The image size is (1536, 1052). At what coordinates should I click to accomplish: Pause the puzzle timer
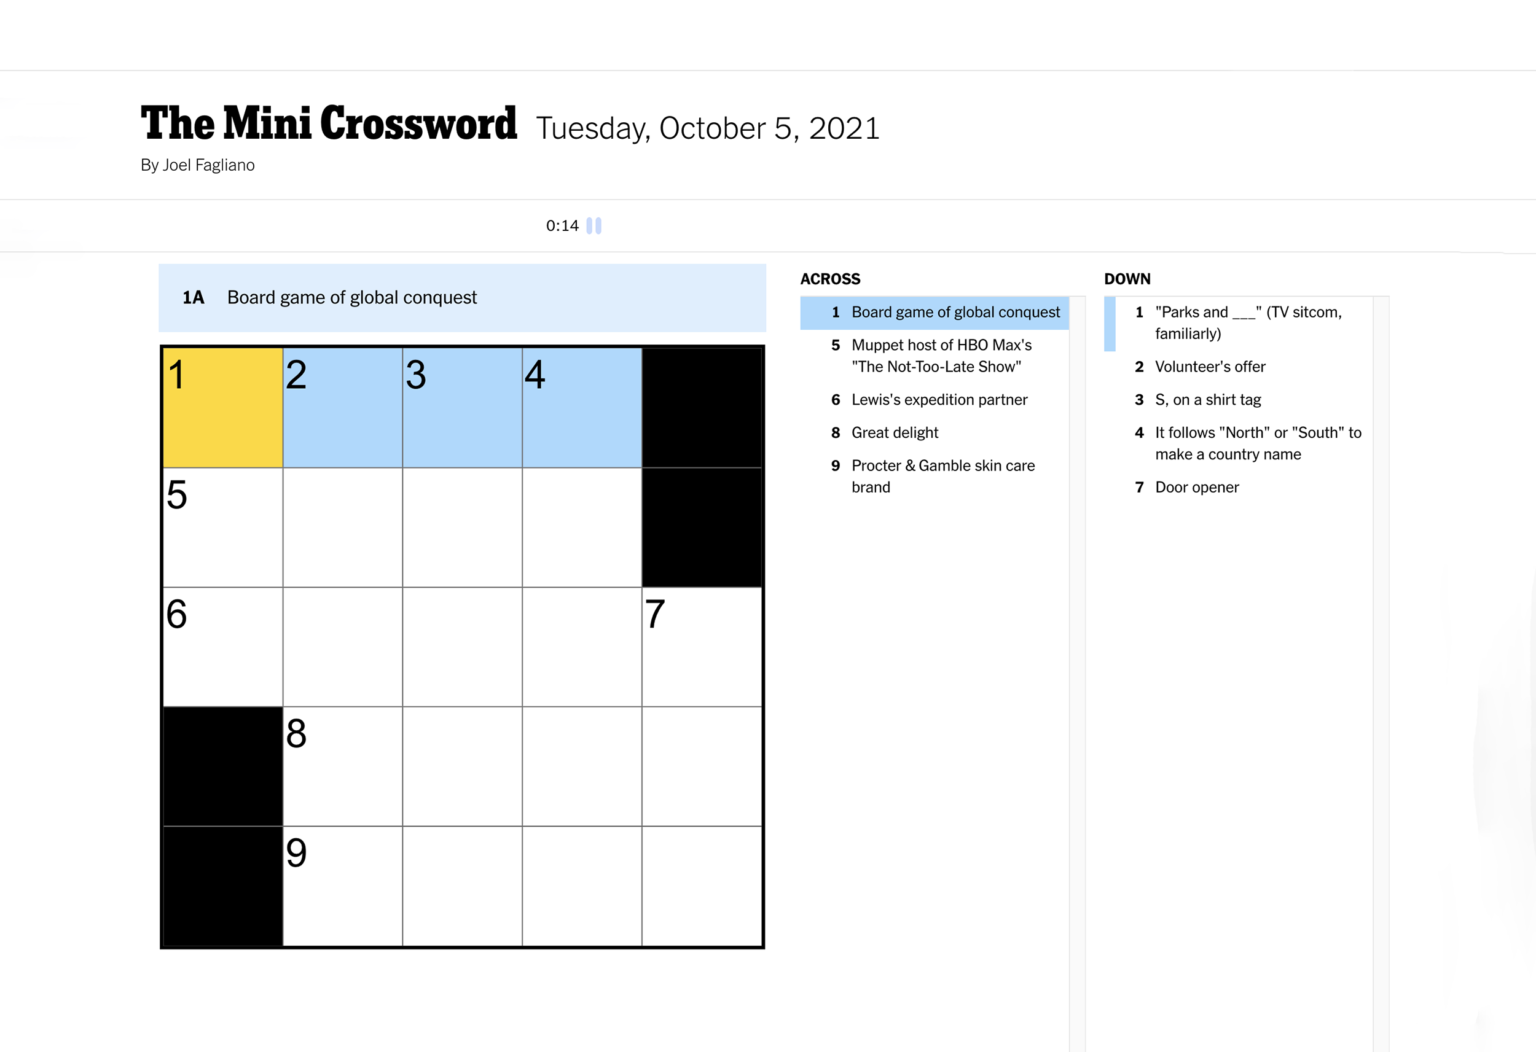594,226
